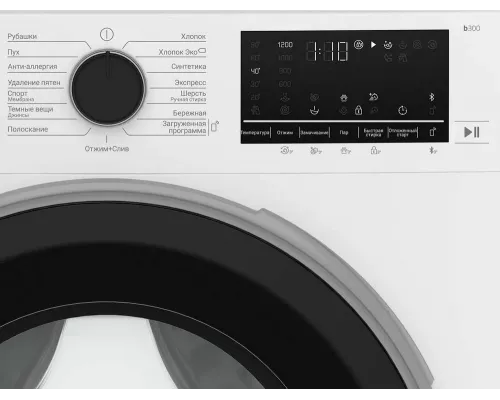500x400 pixels.
Task: Click the Темные вещи program label
Action: point(30,111)
